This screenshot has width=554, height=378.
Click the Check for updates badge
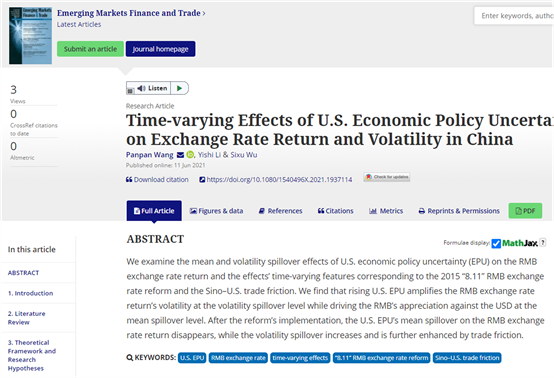click(387, 177)
